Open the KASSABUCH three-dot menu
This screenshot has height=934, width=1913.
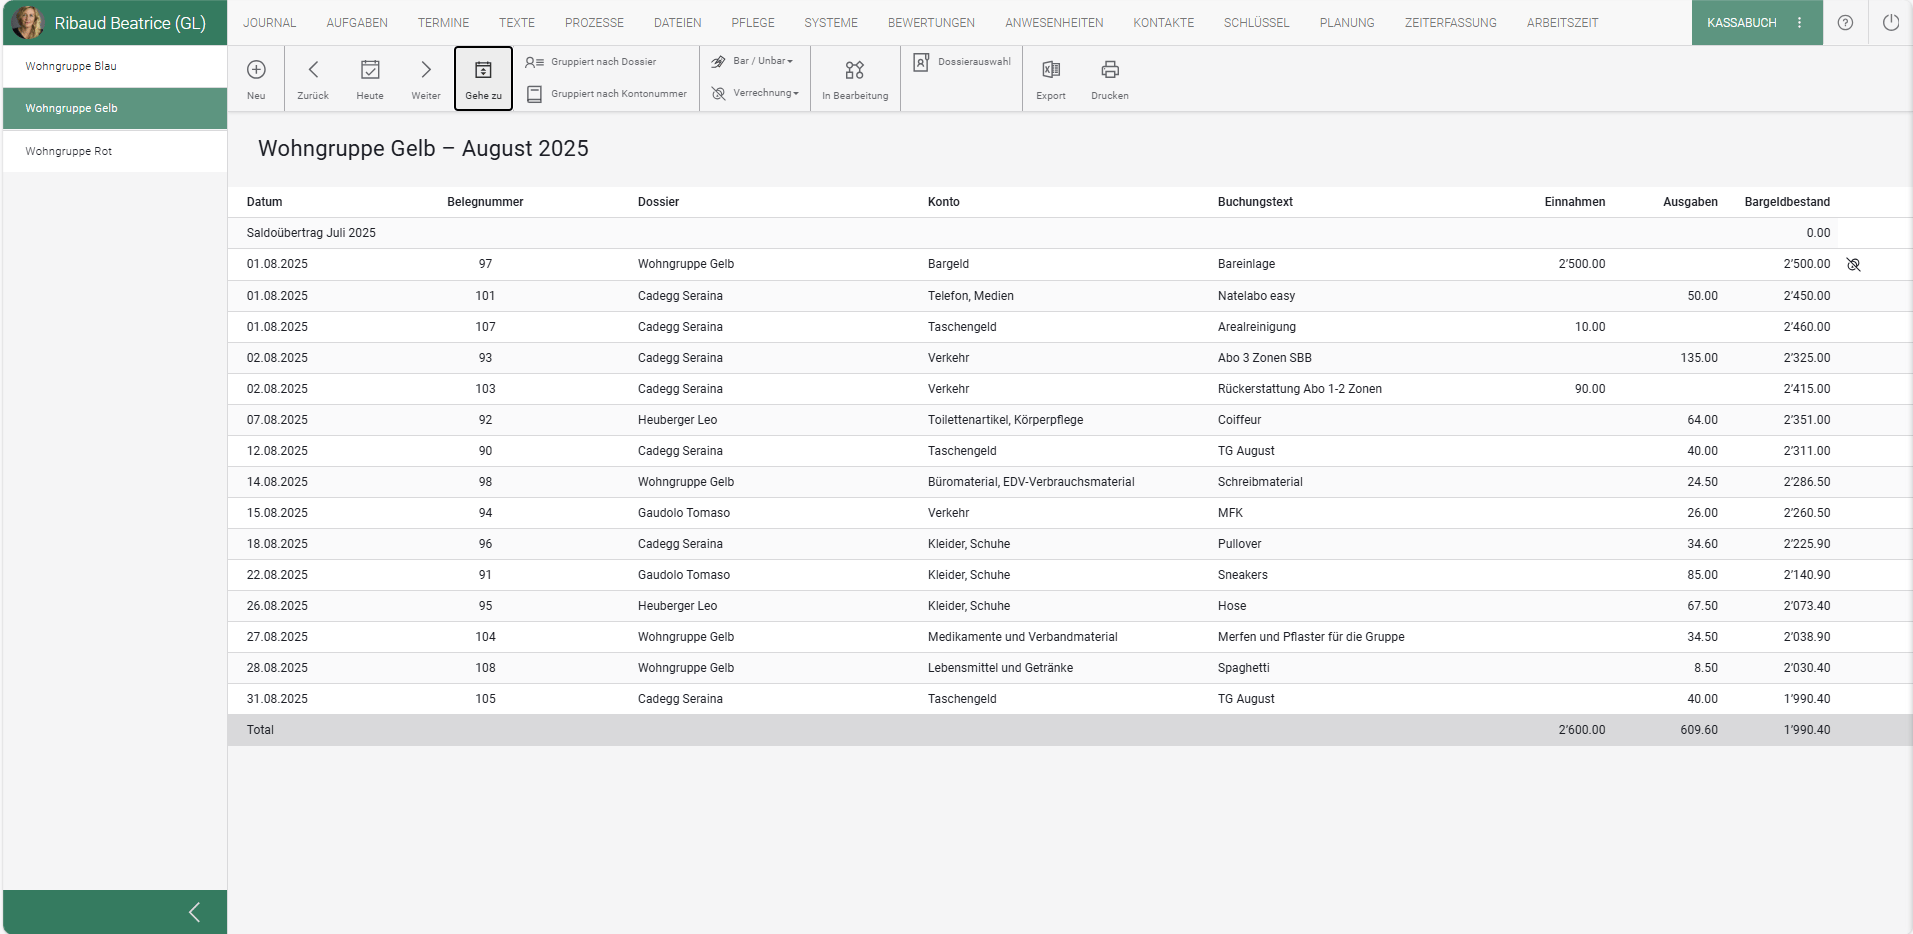(1799, 23)
